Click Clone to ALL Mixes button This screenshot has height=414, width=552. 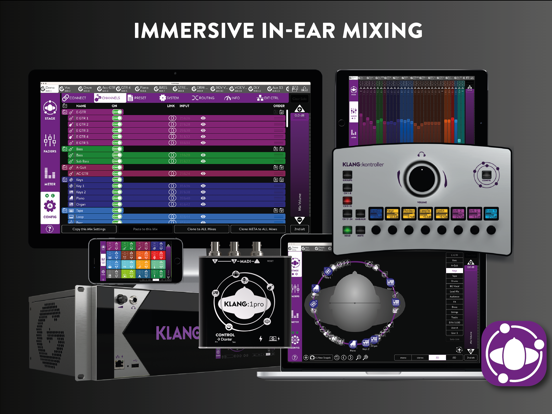coord(201,229)
